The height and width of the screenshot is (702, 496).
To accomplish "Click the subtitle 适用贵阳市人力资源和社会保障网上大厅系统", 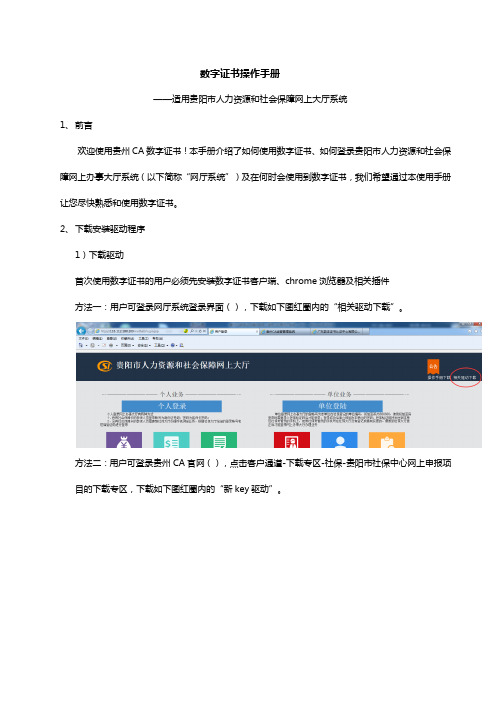I will point(259,99).
